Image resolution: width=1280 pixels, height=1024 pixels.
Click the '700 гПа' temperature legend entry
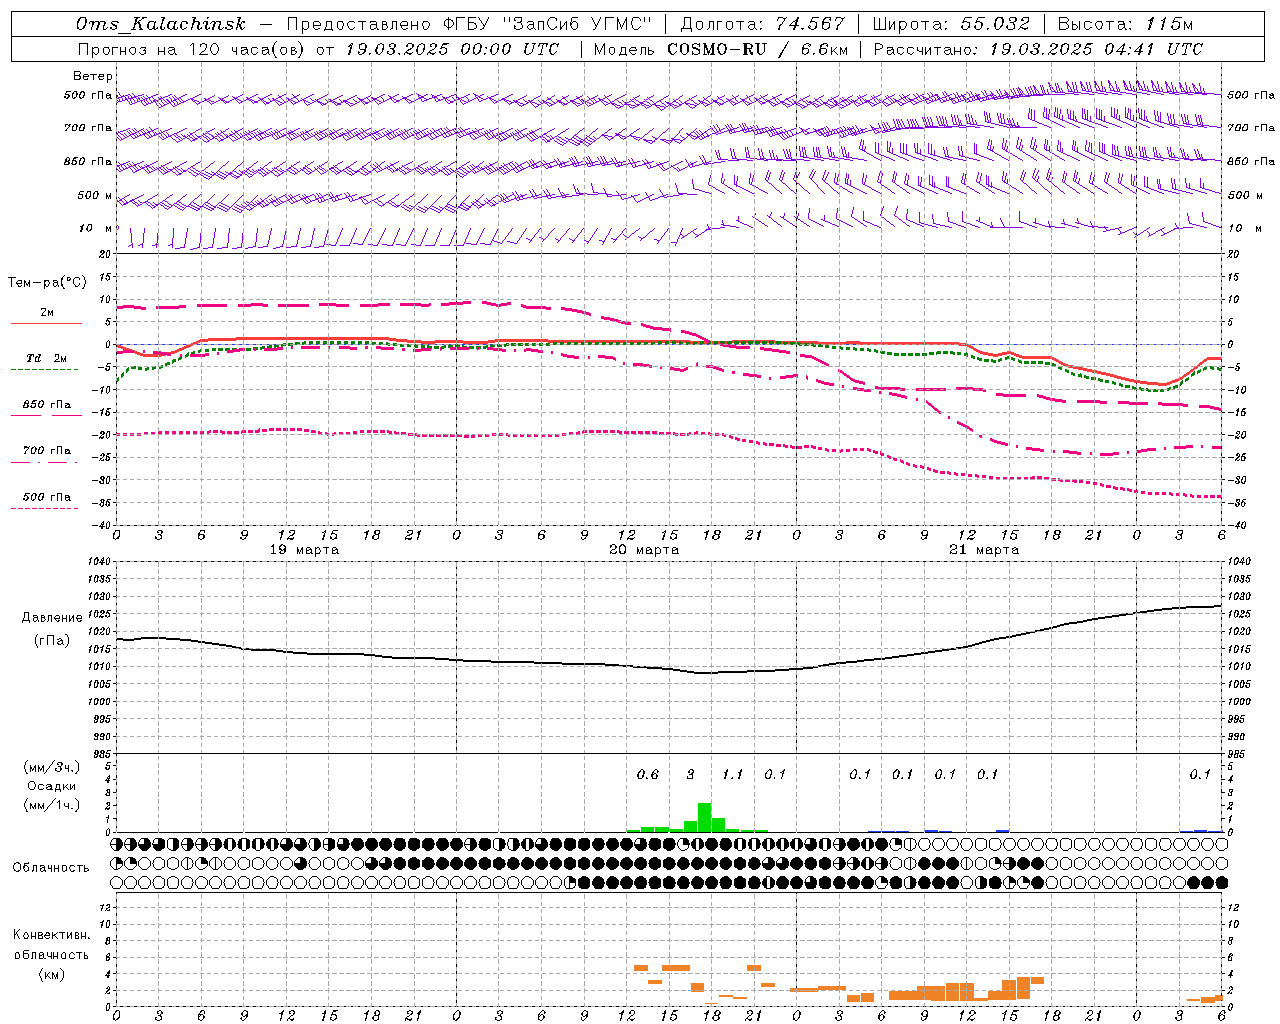(x=46, y=450)
